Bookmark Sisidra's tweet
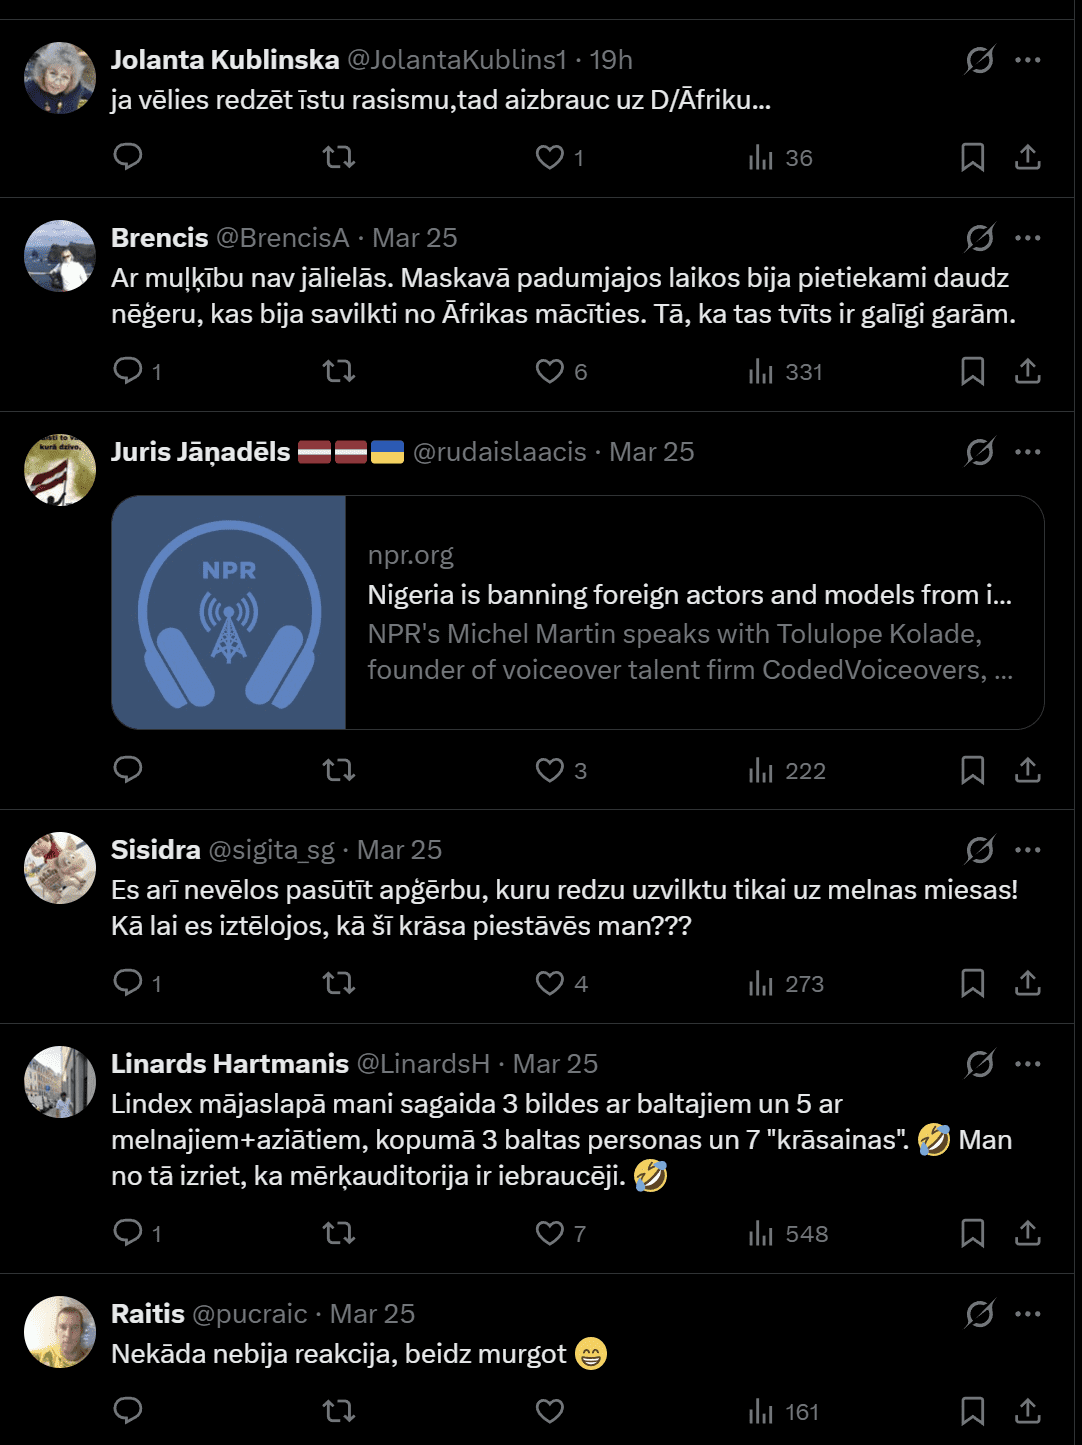The height and width of the screenshot is (1445, 1082). click(972, 984)
